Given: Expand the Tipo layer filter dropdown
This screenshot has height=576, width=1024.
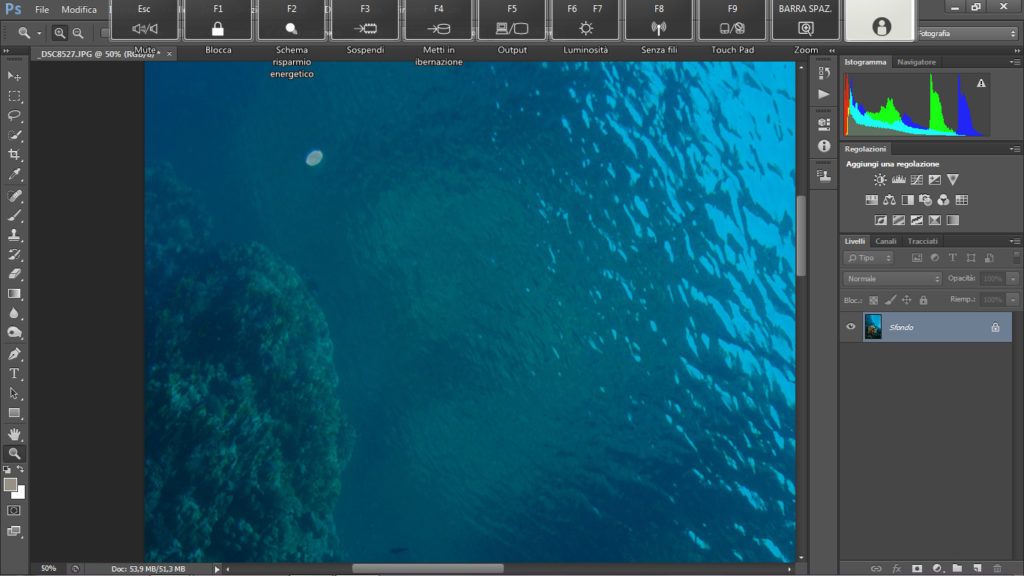Looking at the screenshot, I should [x=868, y=258].
